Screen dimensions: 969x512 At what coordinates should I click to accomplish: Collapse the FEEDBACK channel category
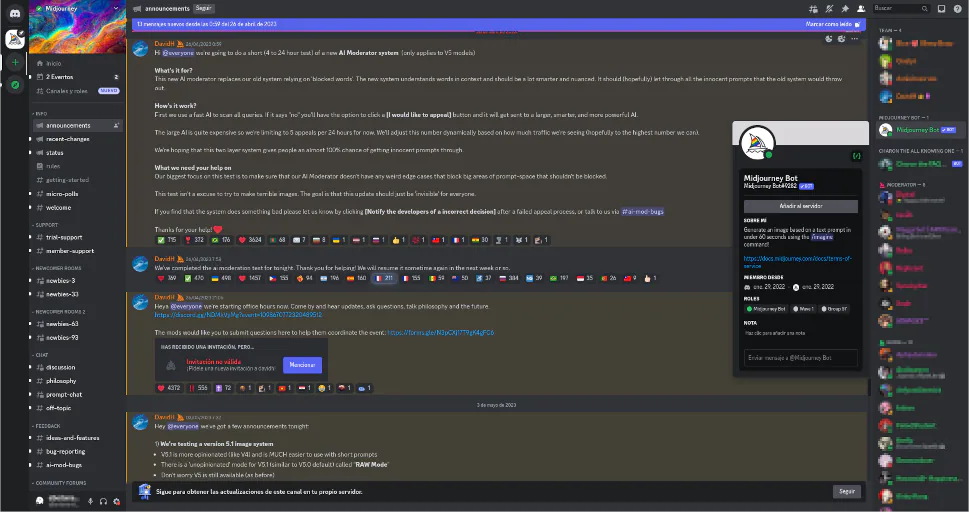[x=46, y=426]
